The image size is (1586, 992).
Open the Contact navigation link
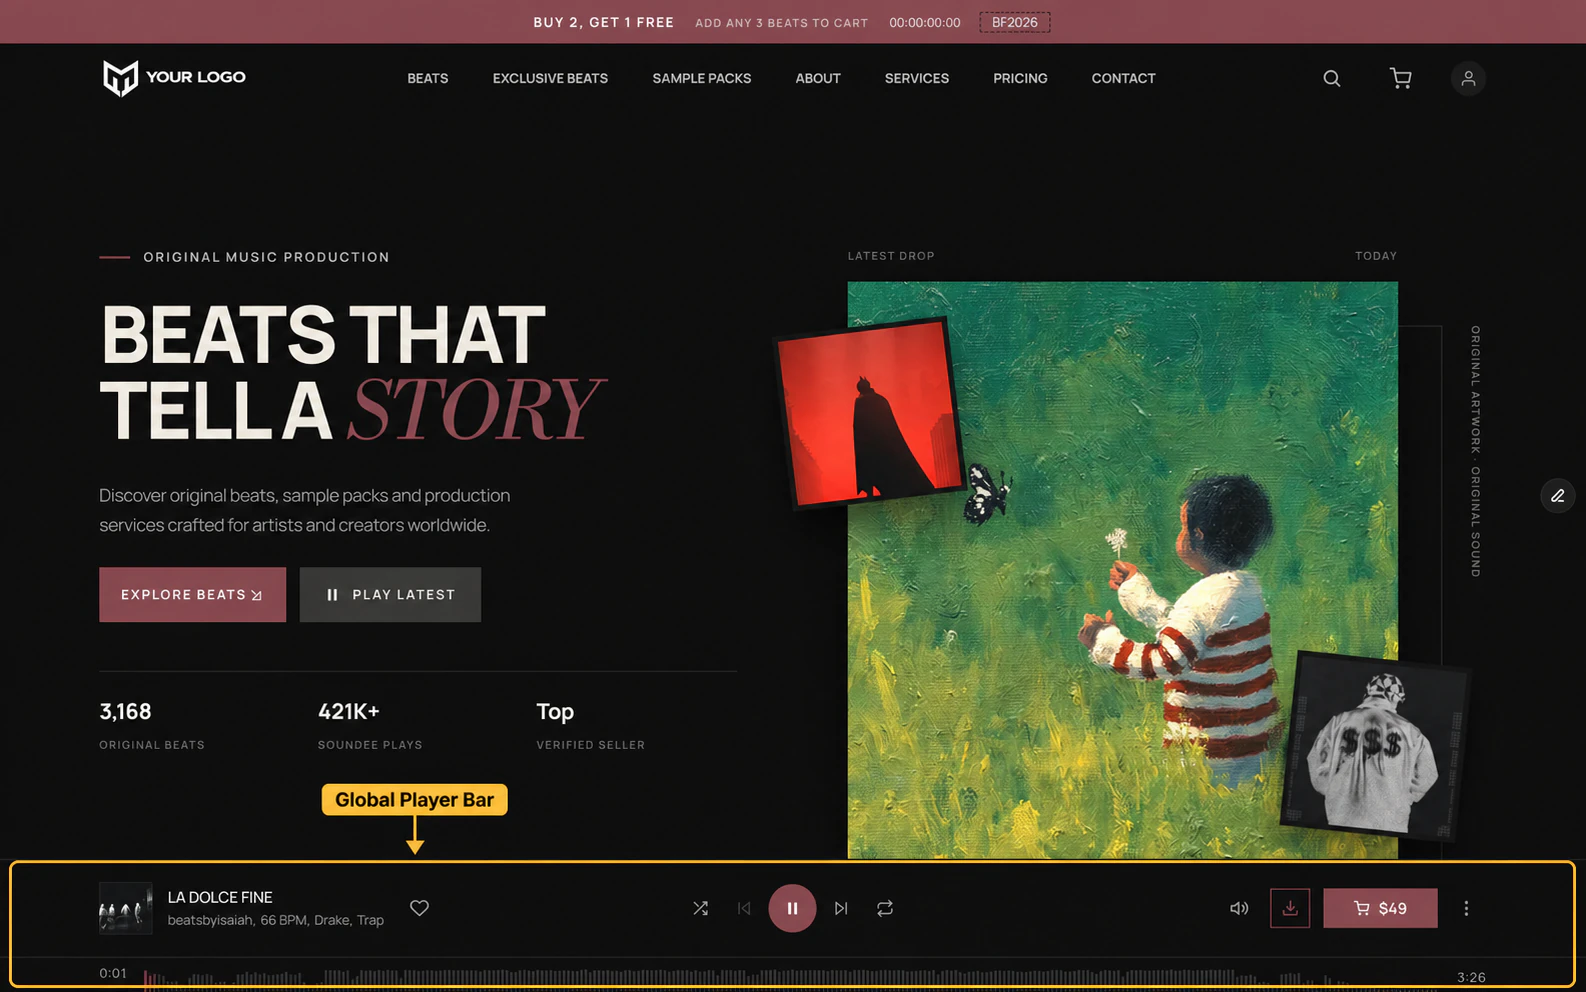(1124, 78)
